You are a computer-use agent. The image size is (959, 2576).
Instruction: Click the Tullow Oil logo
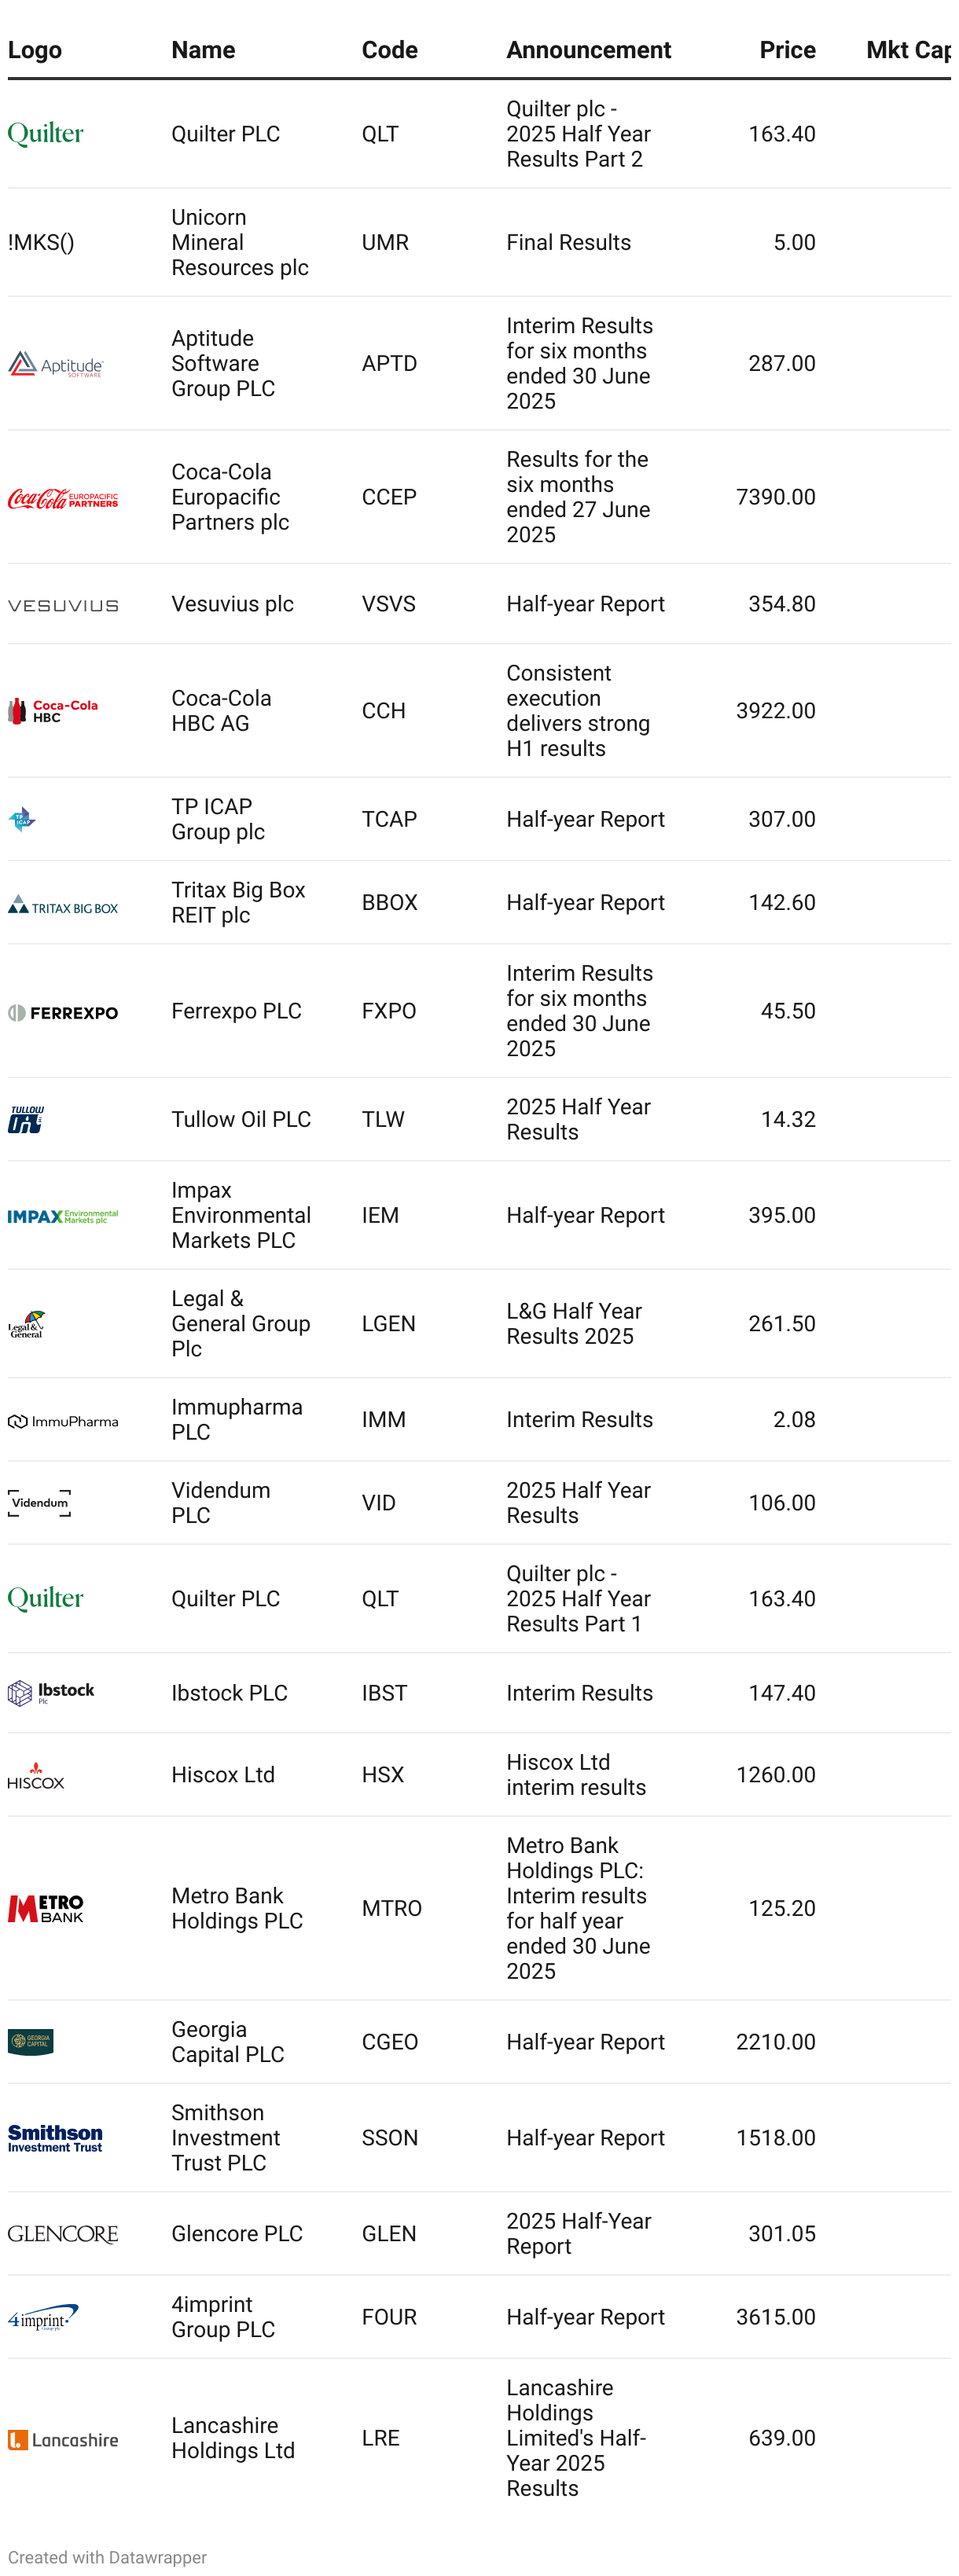pos(27,1119)
